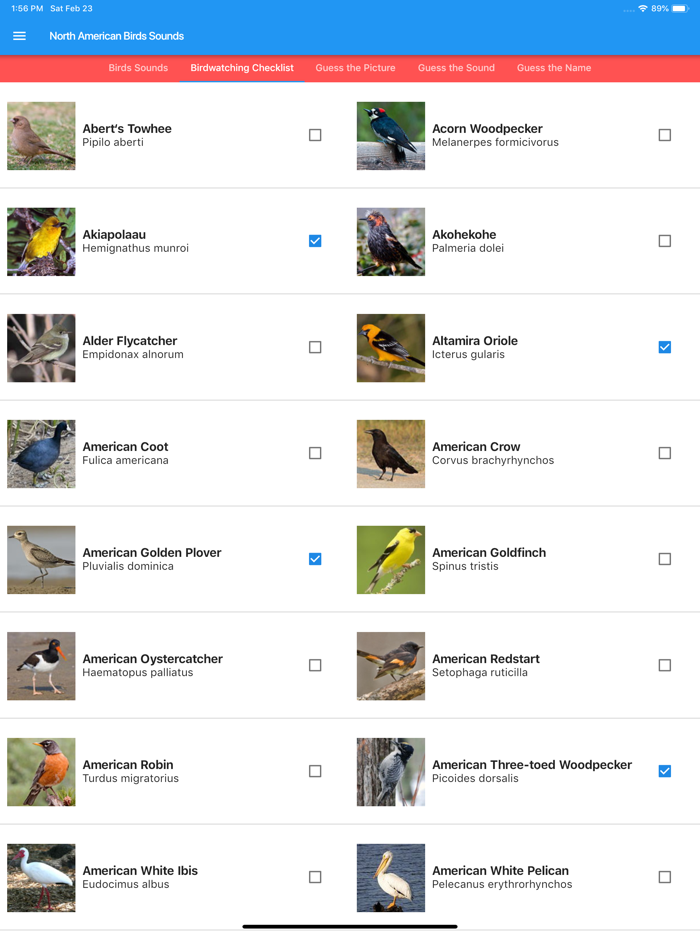The image size is (700, 934).
Task: Check the Akohekohe checkbox
Action: 664,241
